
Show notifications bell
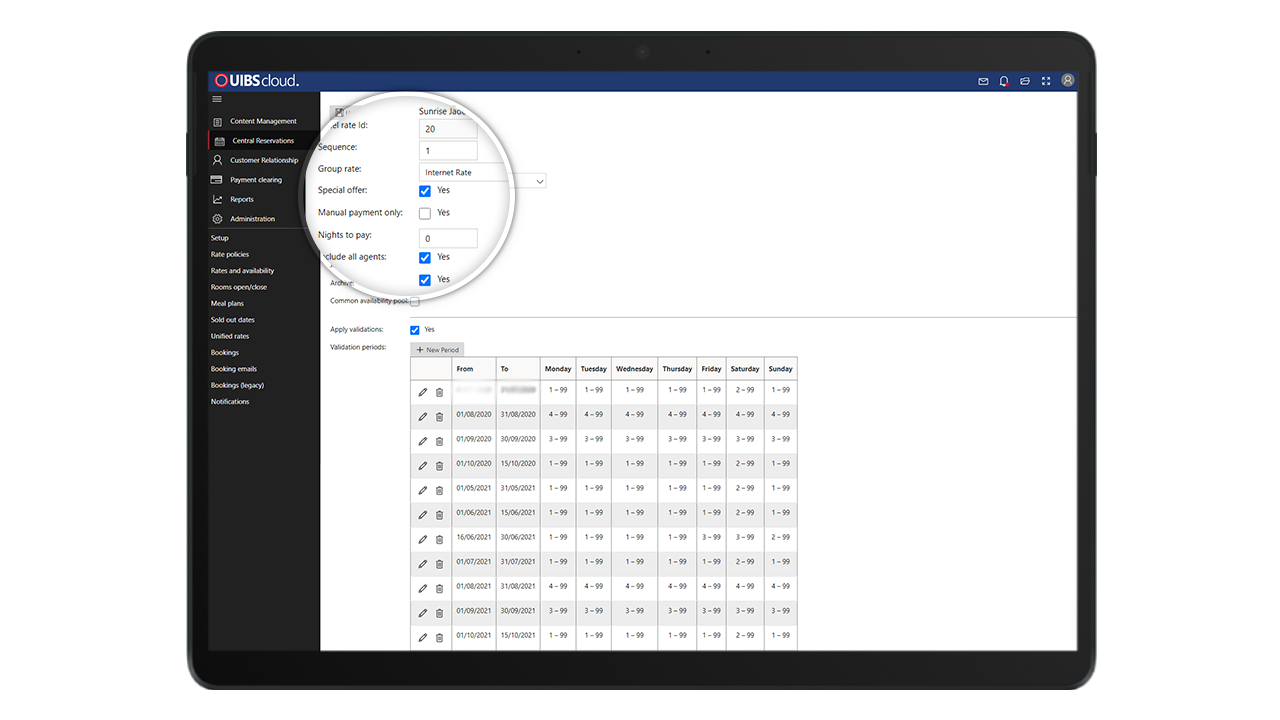coord(1004,81)
